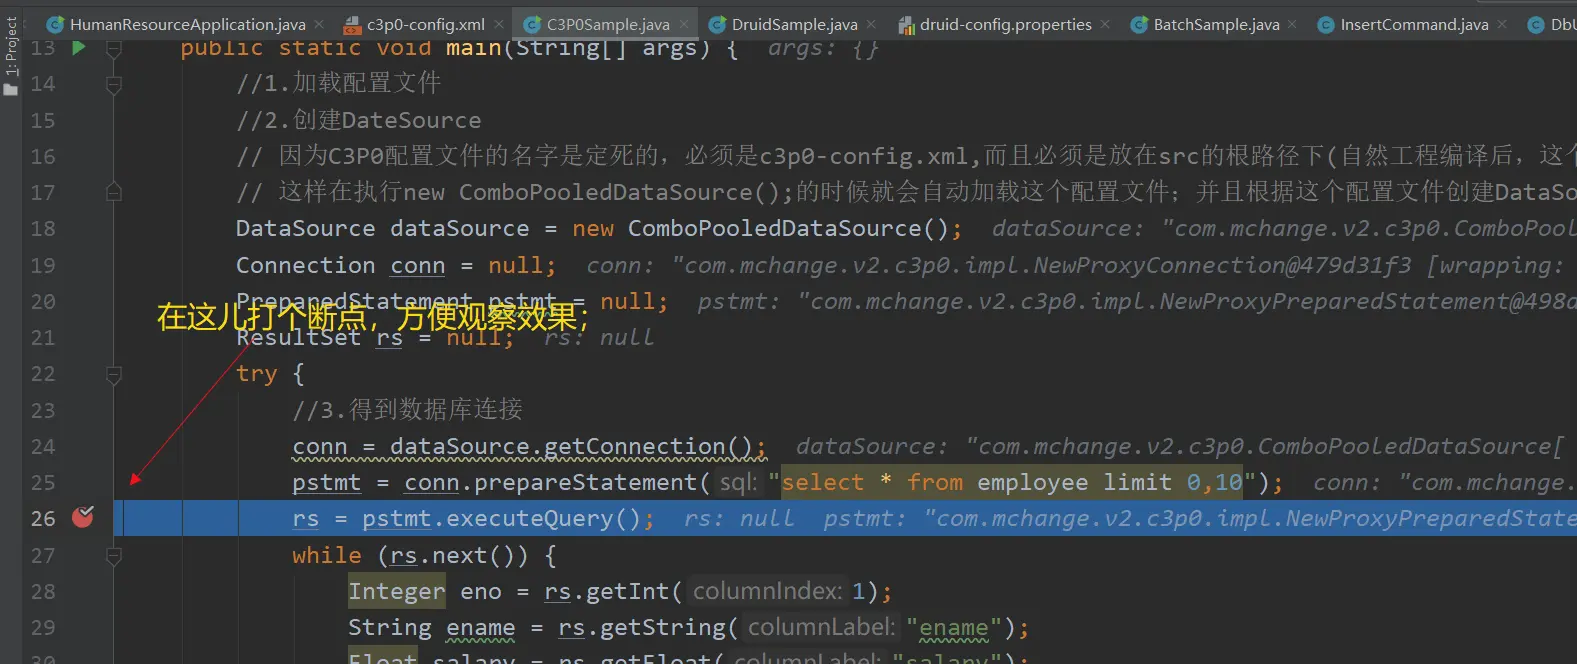Open the InsertCommand.java tab
The width and height of the screenshot is (1577, 664).
tap(1413, 24)
